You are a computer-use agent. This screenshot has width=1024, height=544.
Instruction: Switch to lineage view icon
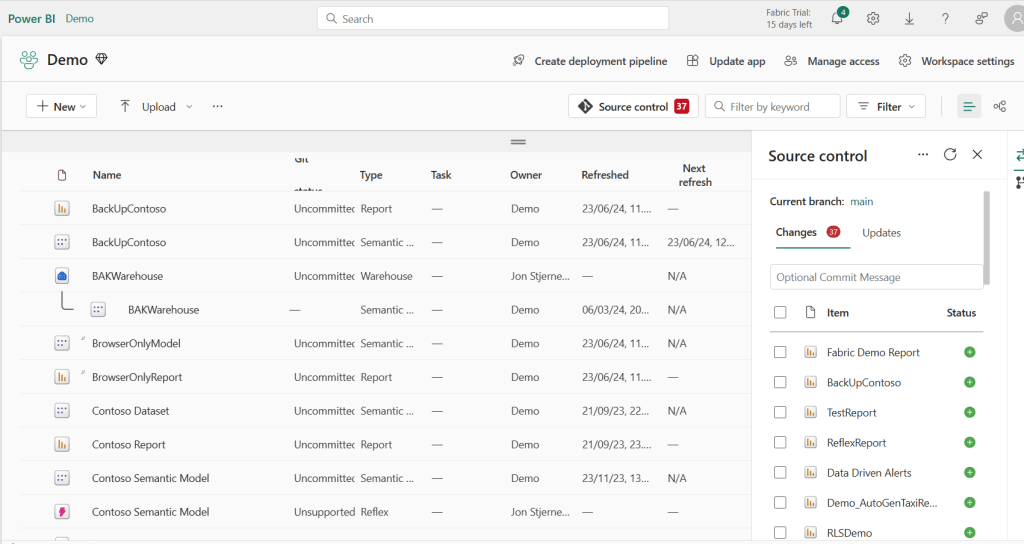(x=999, y=107)
